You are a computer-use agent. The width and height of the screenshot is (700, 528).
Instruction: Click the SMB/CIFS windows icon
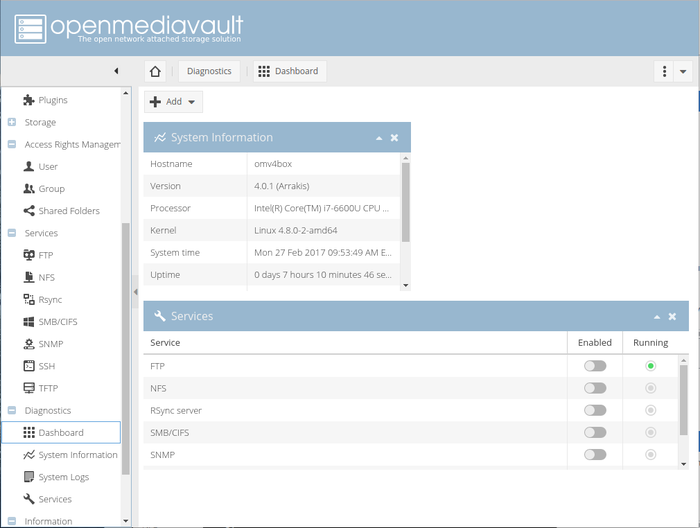(x=29, y=322)
